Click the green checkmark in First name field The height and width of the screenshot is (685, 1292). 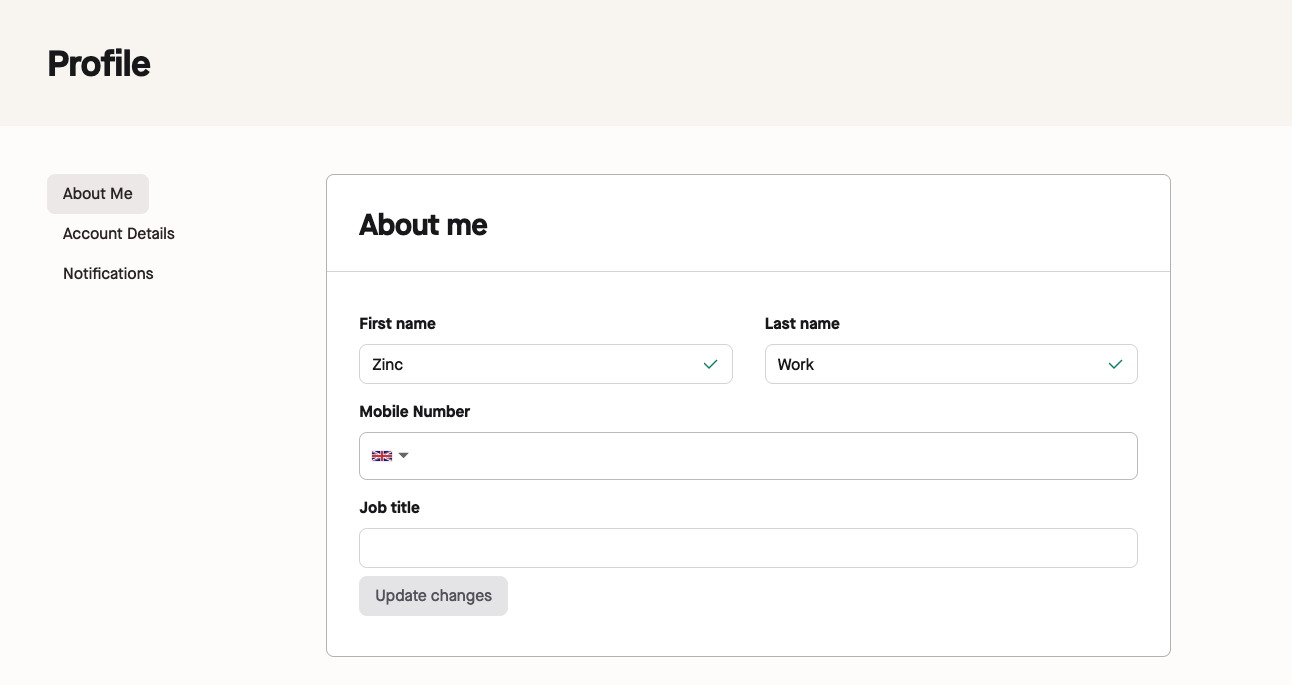710,365
